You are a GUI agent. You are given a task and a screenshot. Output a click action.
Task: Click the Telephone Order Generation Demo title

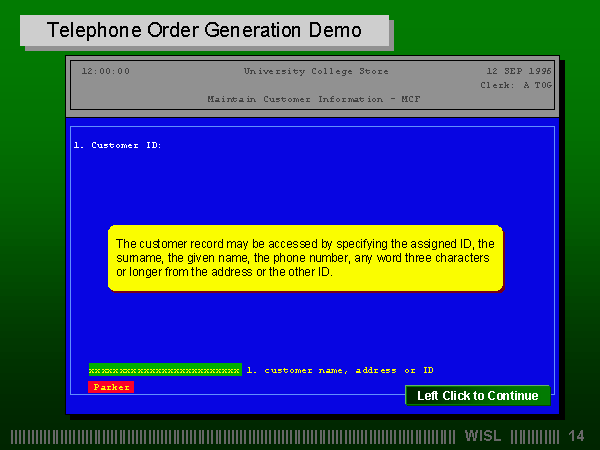(204, 30)
